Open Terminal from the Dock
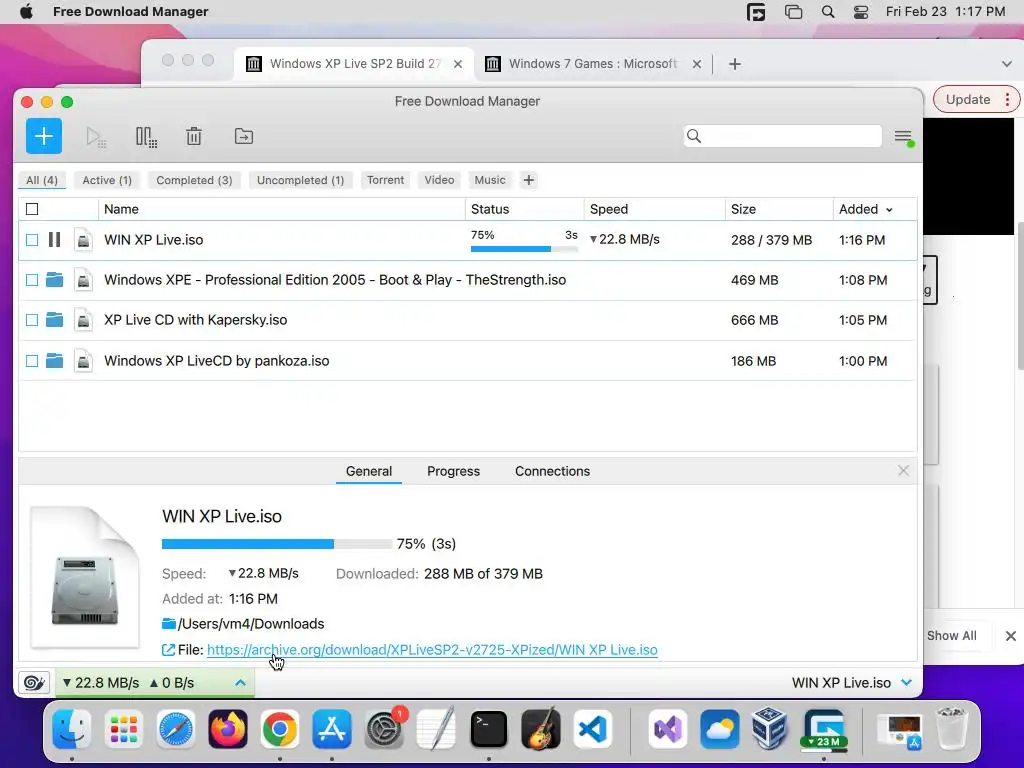 coord(488,729)
